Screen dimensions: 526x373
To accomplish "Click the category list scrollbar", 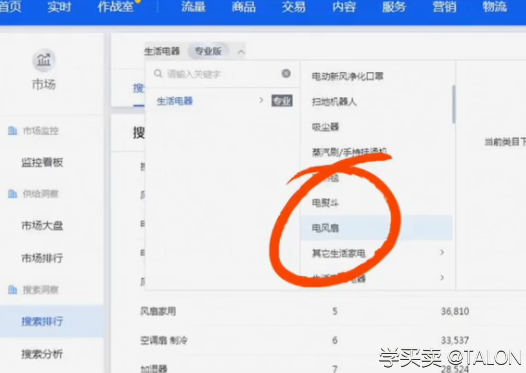I will [454, 104].
